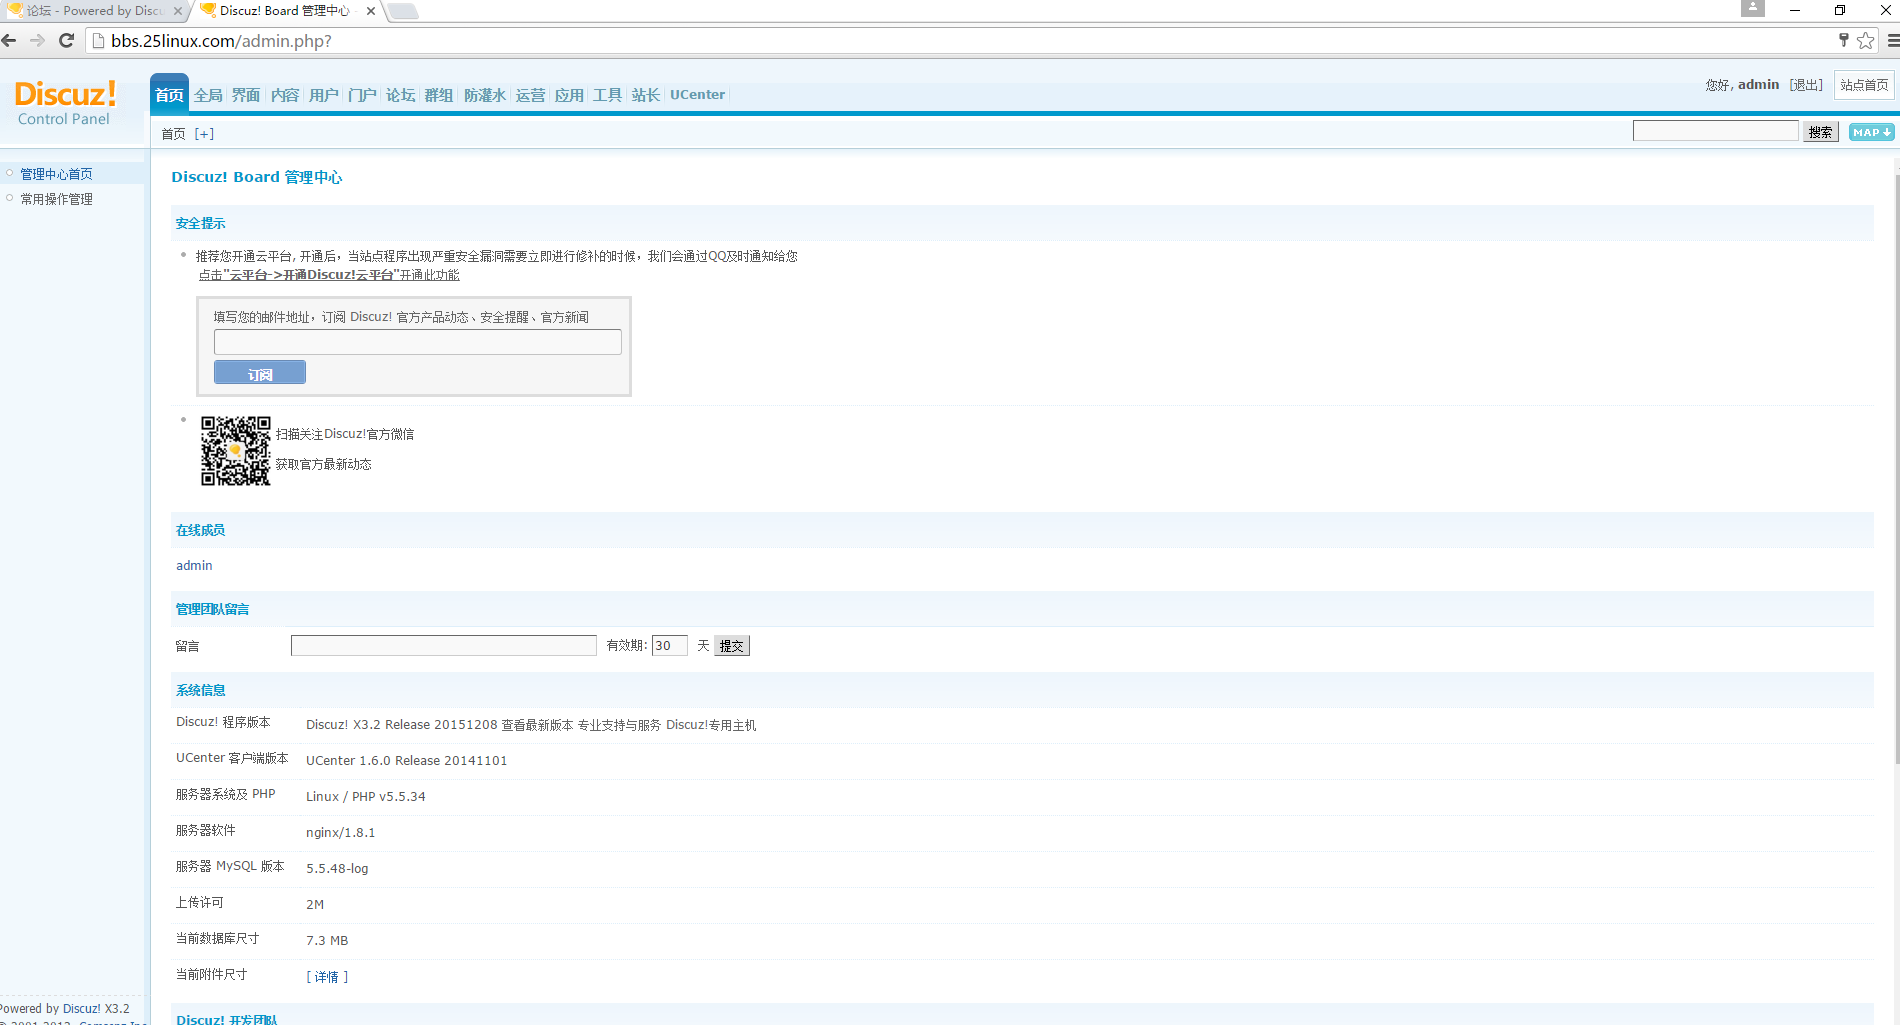Image resolution: width=1900 pixels, height=1025 pixels.
Task: Click the 退出 logout link
Action: click(1806, 85)
